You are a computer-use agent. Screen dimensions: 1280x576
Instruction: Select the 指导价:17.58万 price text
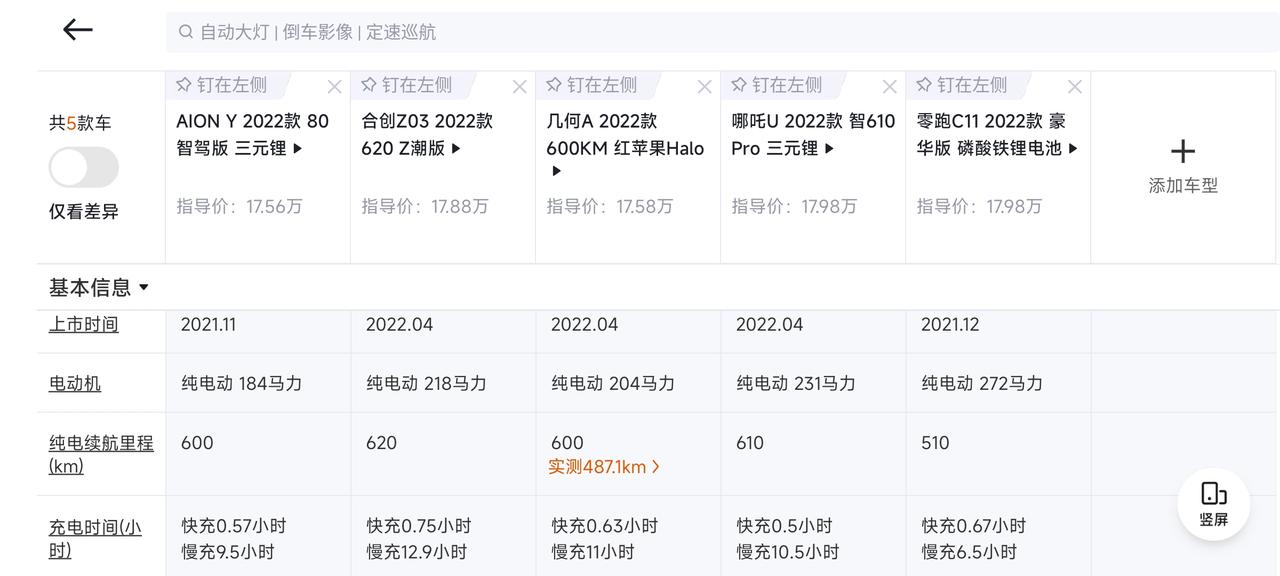pyautogui.click(x=610, y=207)
